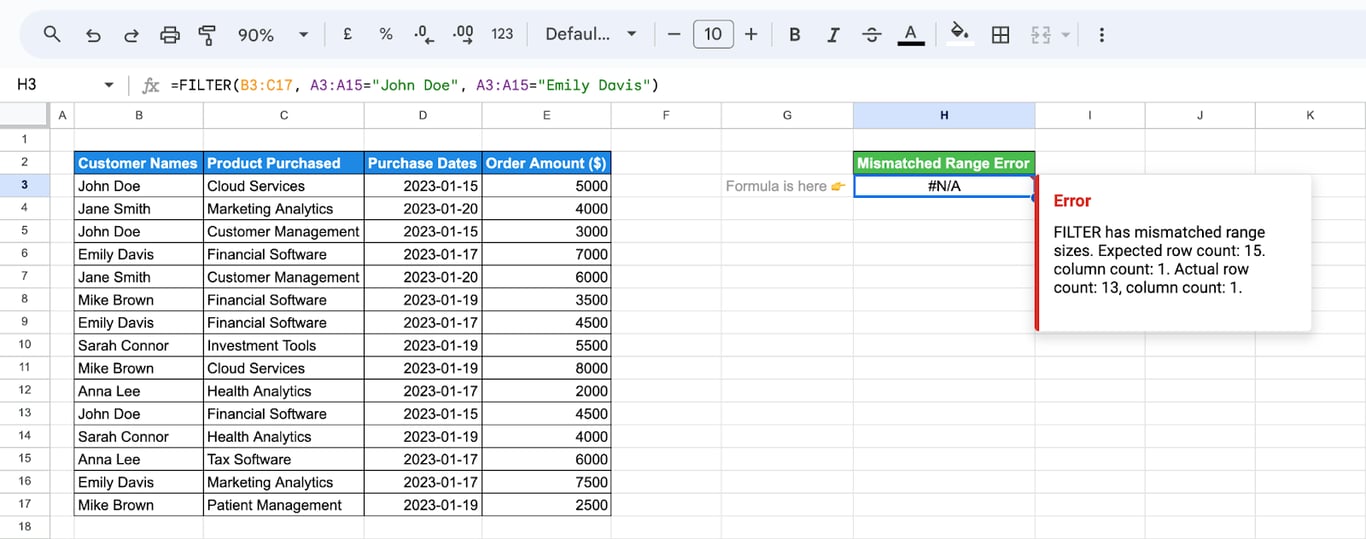1366x539 pixels.
Task: Format as percent
Action: click(x=386, y=34)
